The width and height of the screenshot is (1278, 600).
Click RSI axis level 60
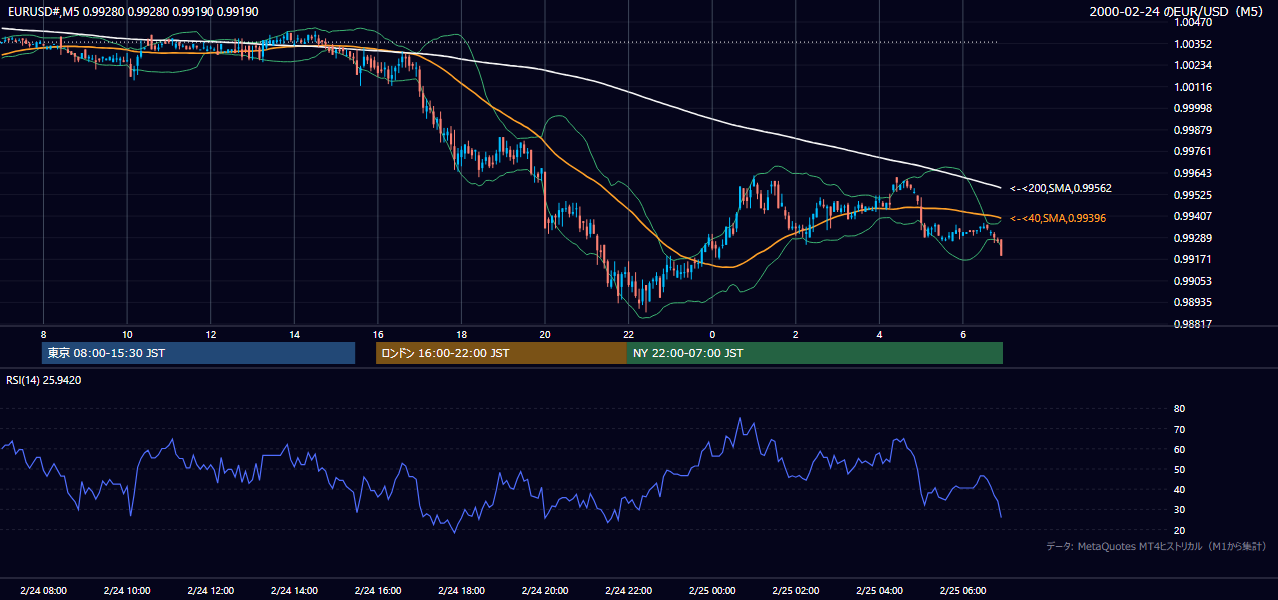pos(1180,449)
